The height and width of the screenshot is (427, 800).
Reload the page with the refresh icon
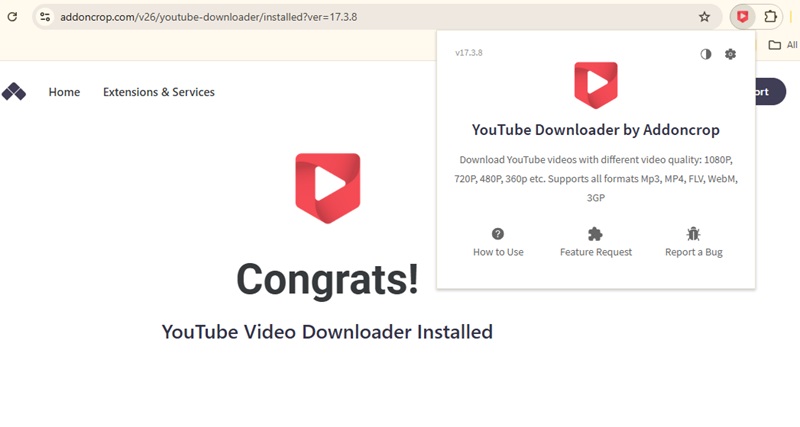[x=12, y=17]
